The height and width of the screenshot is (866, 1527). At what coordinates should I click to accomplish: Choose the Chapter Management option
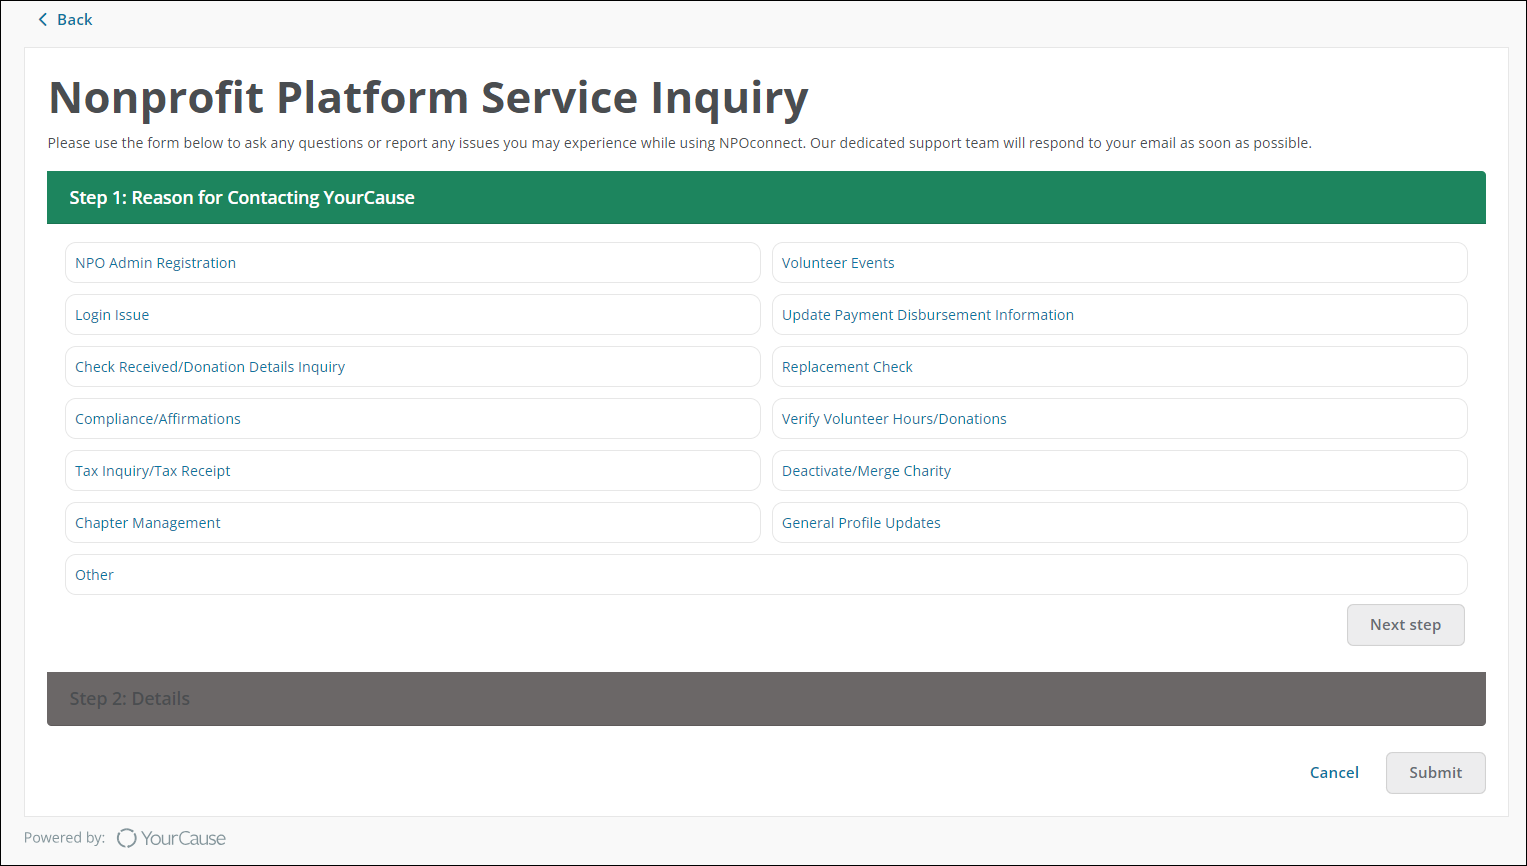(x=412, y=523)
